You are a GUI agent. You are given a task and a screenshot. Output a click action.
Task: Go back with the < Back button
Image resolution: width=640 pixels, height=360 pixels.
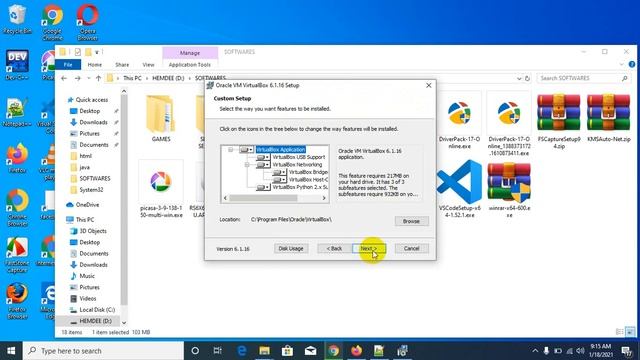[x=334, y=248]
